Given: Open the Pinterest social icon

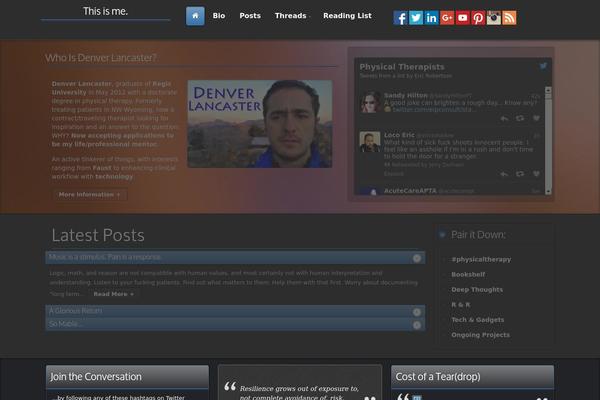Looking at the screenshot, I should [478, 18].
